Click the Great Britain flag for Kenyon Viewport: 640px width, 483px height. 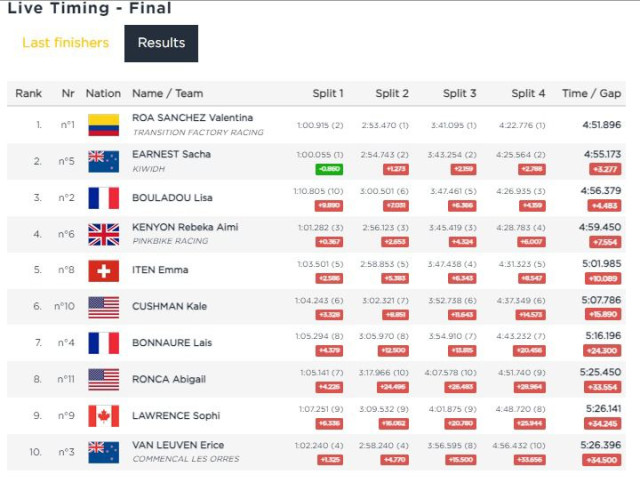tap(104, 234)
